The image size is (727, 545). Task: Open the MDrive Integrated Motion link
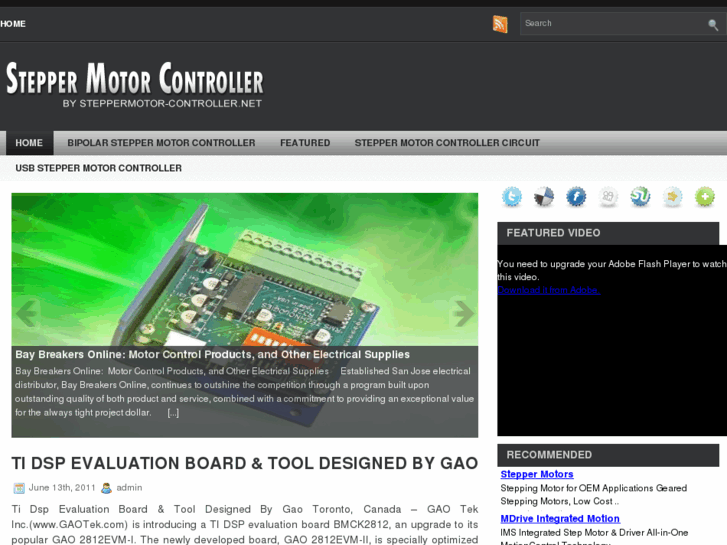pos(560,519)
